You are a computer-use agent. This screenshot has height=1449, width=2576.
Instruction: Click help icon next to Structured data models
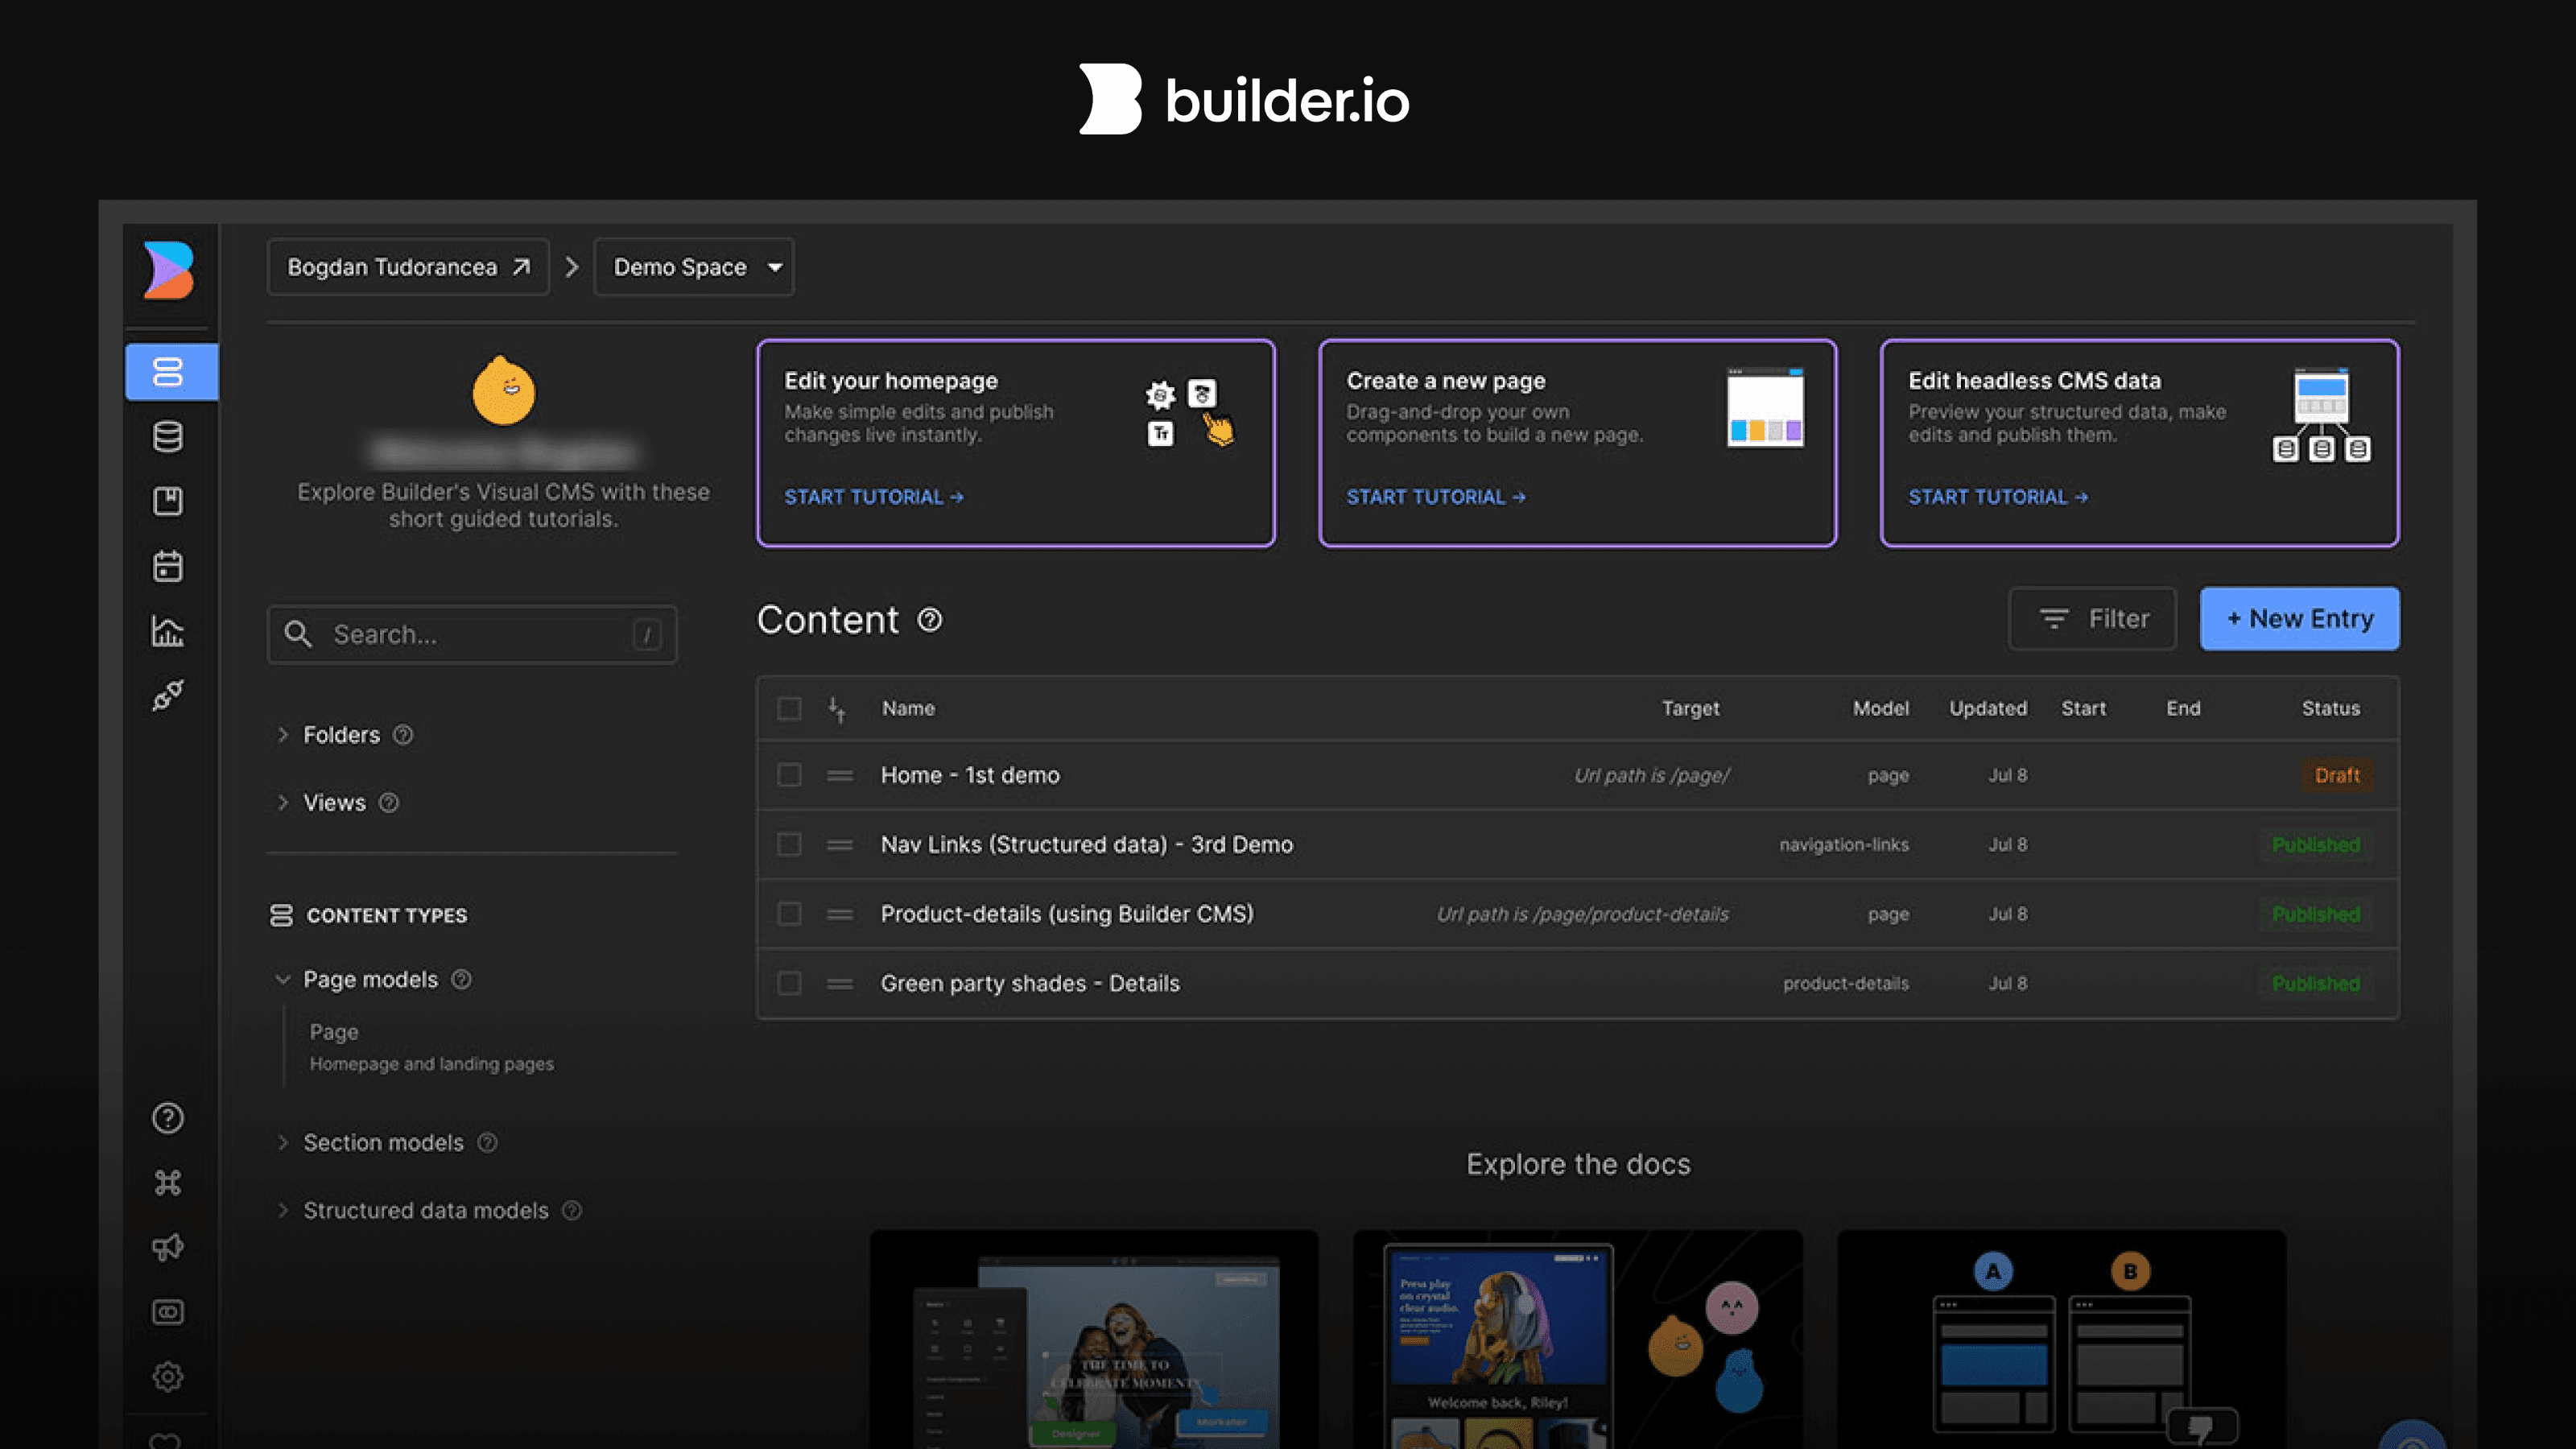click(x=572, y=1211)
